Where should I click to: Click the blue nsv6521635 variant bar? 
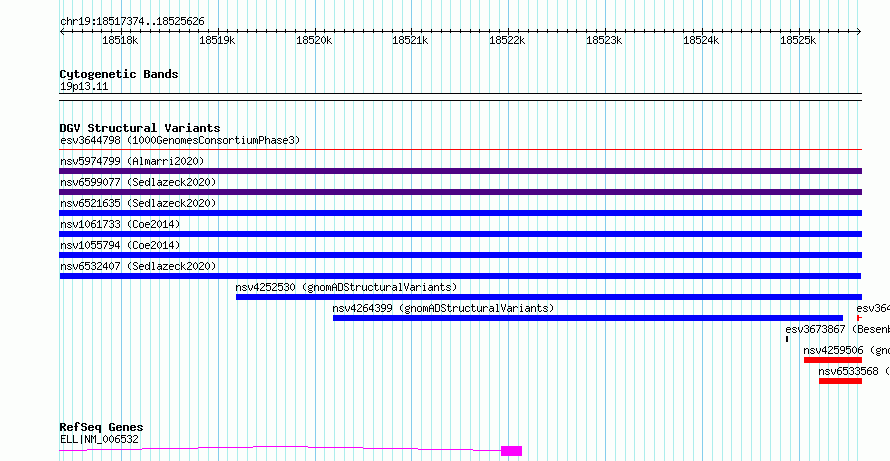(x=460, y=213)
